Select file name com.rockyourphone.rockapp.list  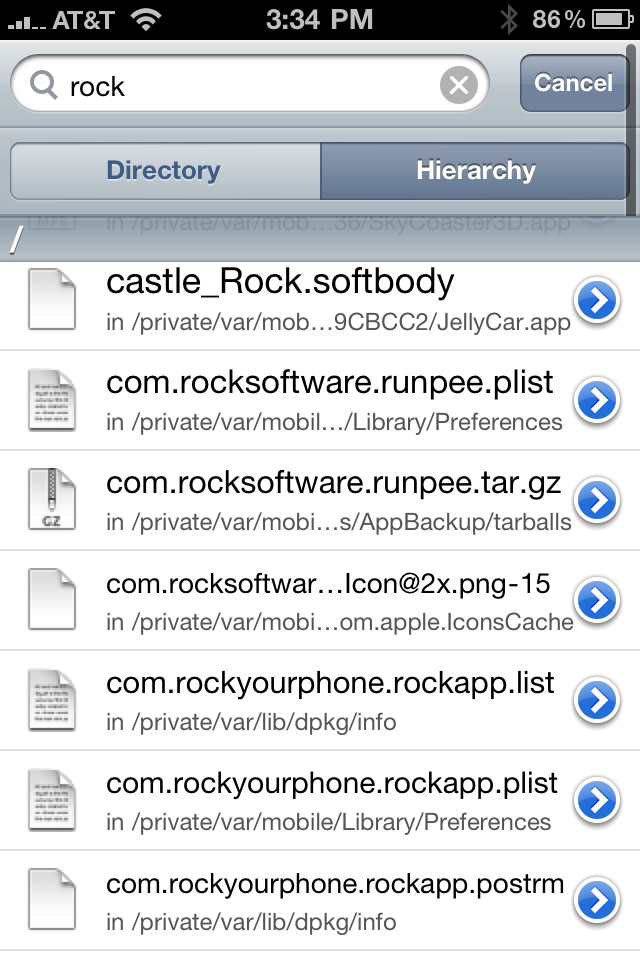click(x=330, y=684)
